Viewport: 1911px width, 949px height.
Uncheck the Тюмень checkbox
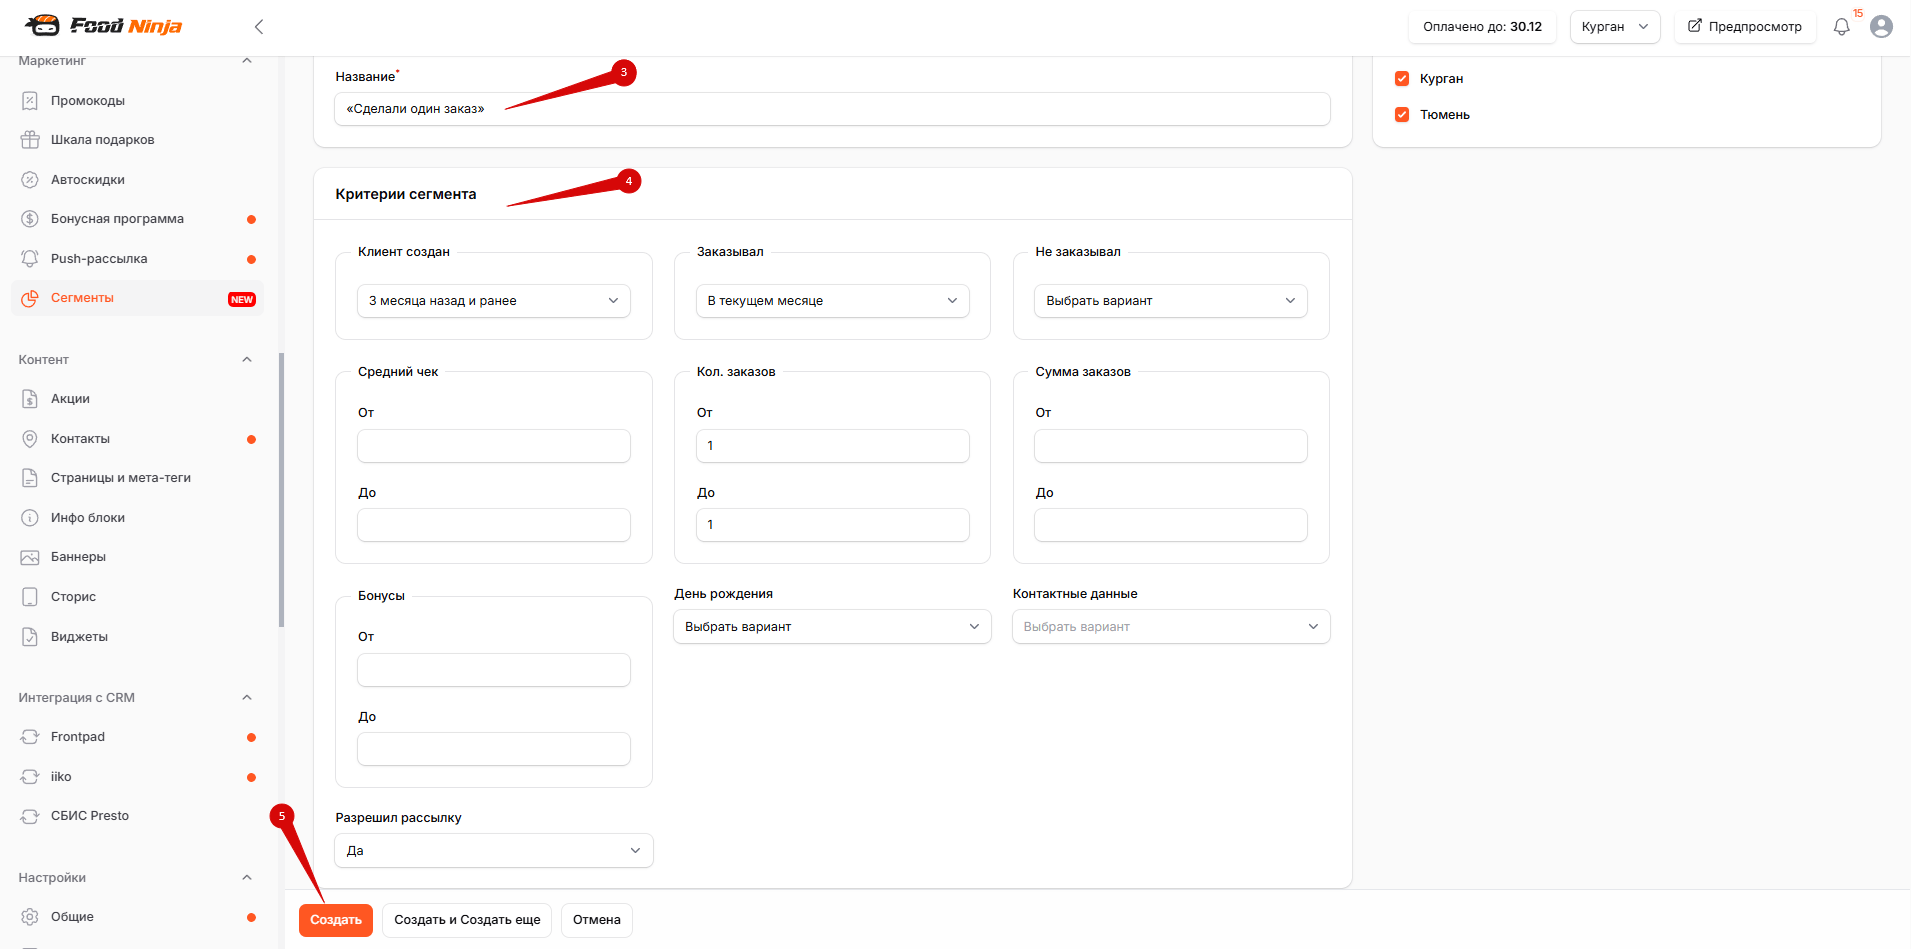(1402, 115)
